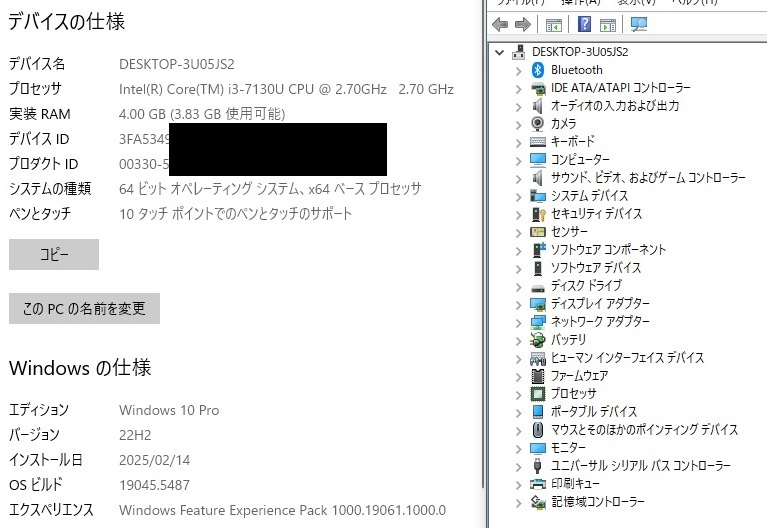The image size is (767, 528).
Task: Click the webcam icon next to カメラ
Action: (x=538, y=124)
